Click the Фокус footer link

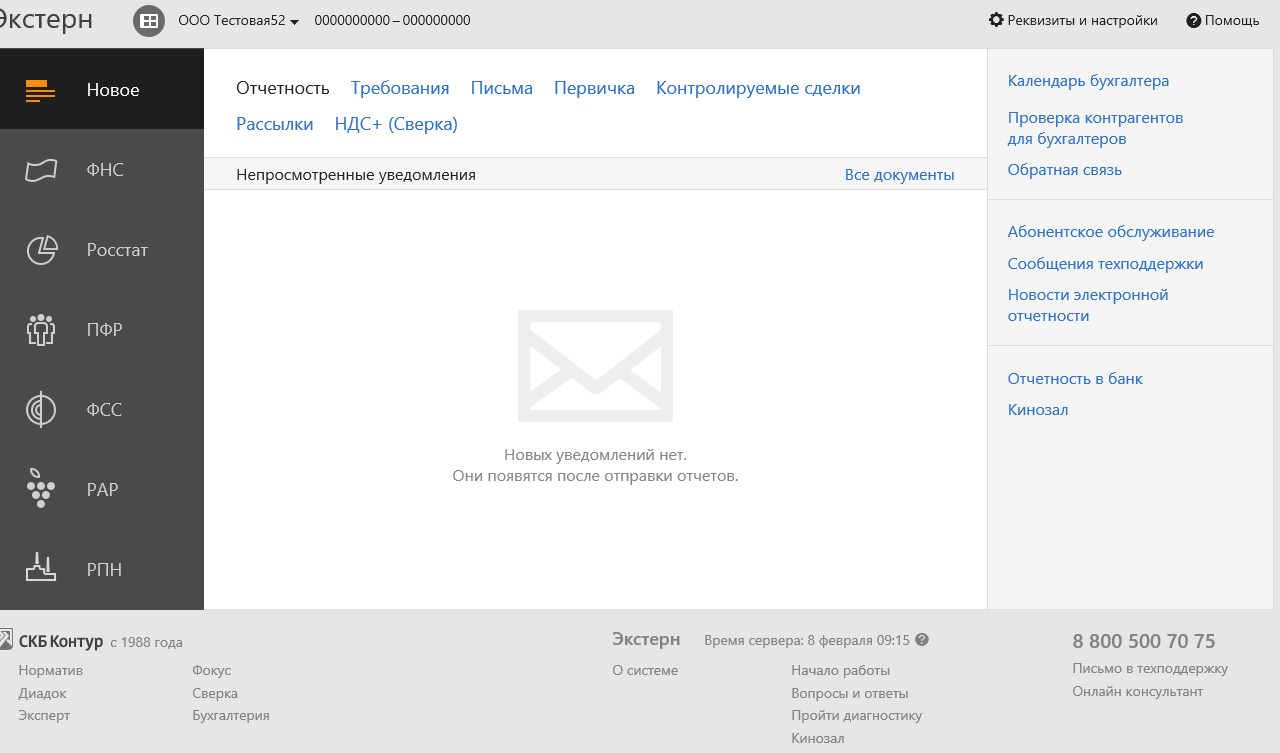(212, 670)
